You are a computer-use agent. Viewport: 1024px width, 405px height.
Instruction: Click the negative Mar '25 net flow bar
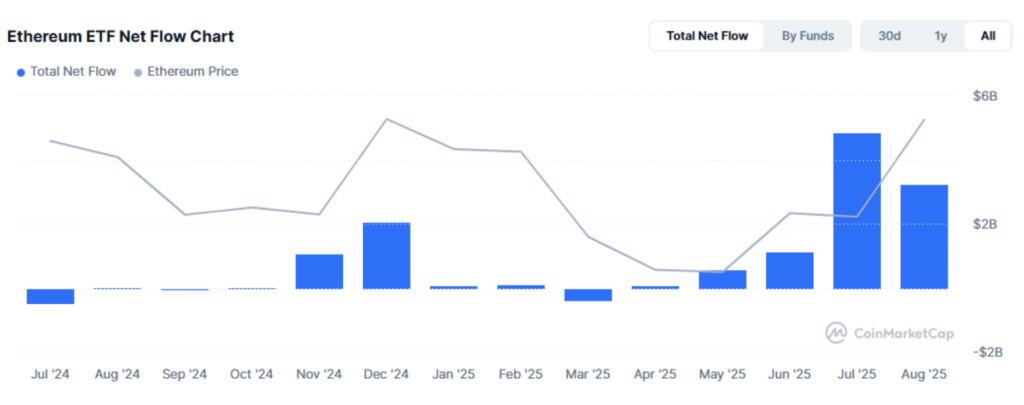pyautogui.click(x=588, y=295)
